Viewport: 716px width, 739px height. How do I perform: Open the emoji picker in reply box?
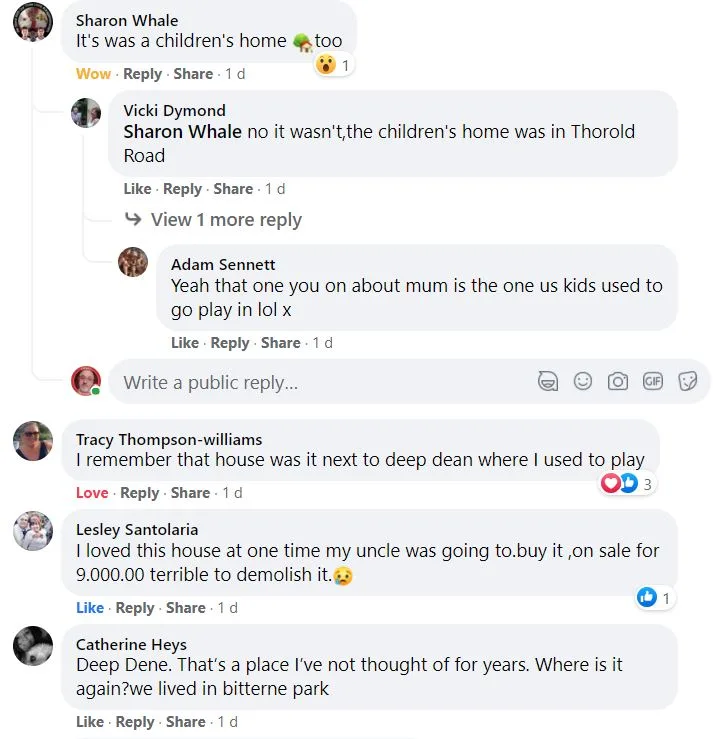coord(583,381)
